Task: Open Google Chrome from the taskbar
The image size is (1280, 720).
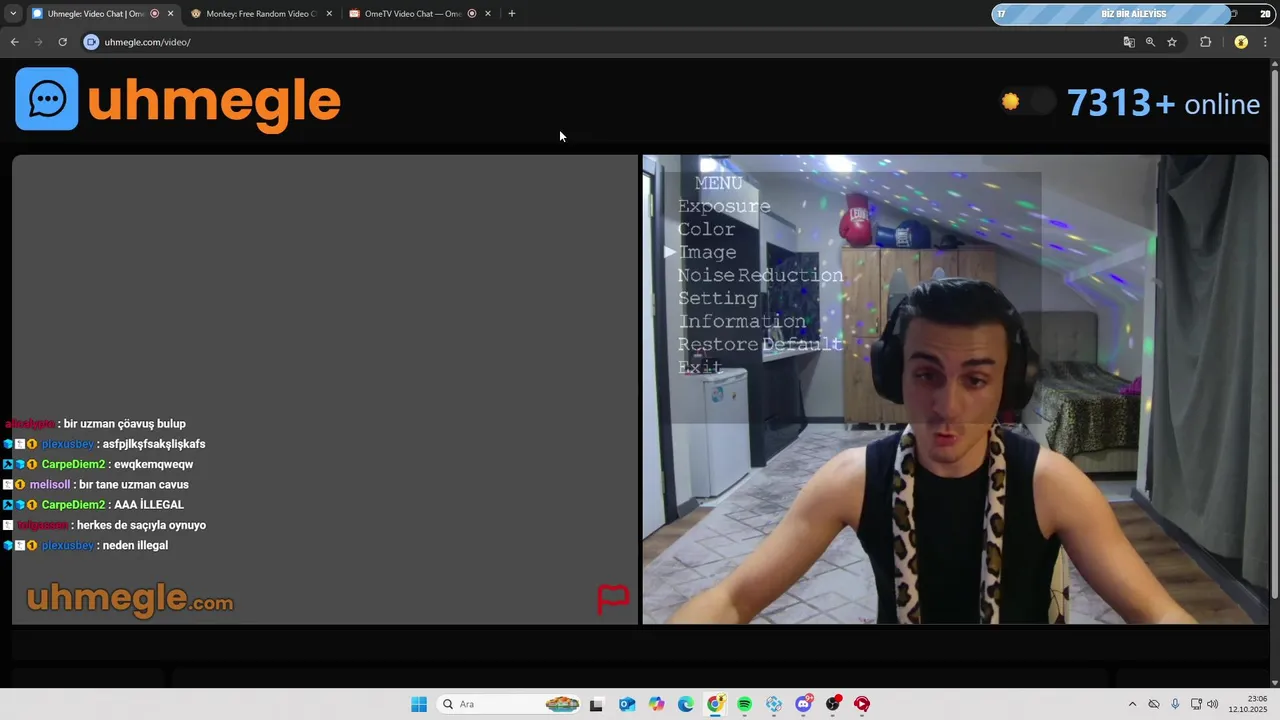Action: point(715,704)
